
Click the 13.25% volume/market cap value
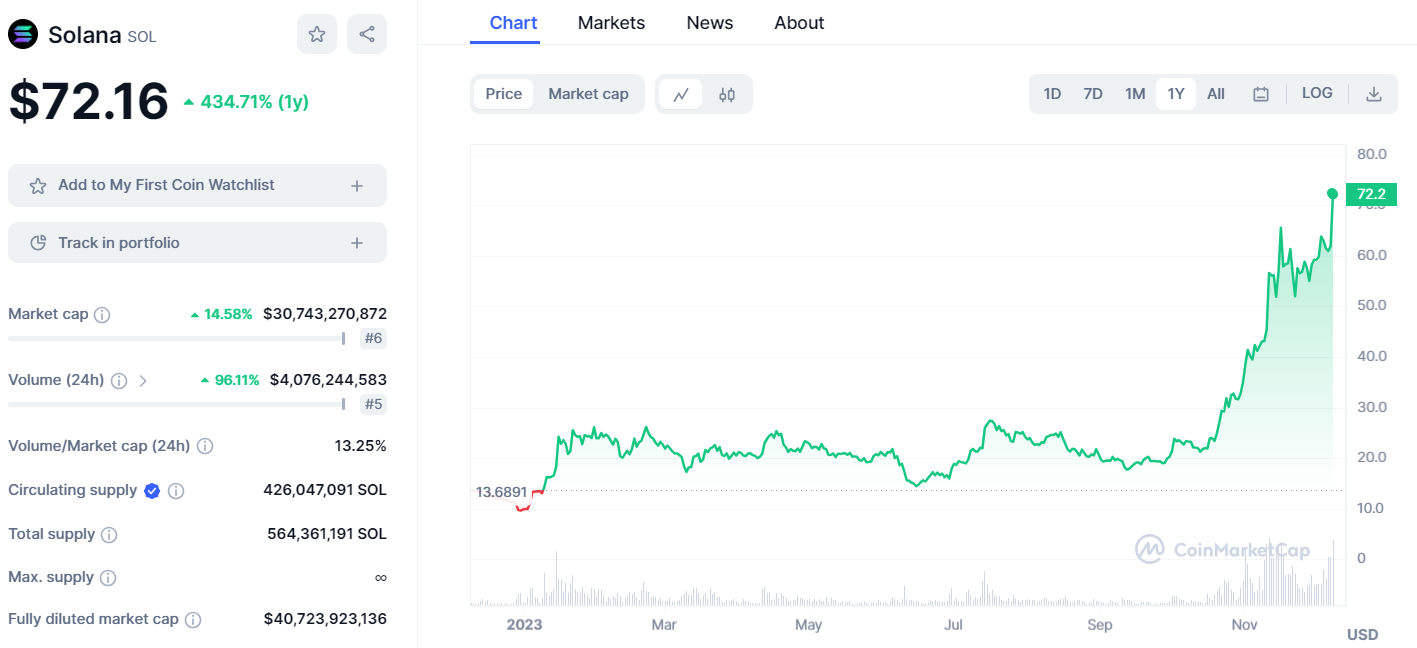(x=361, y=446)
